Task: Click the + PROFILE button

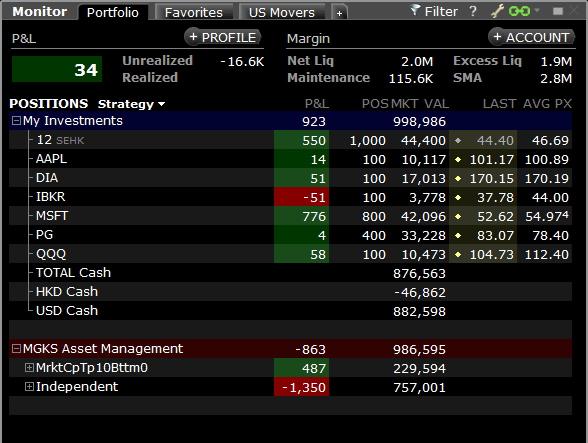Action: tap(223, 38)
